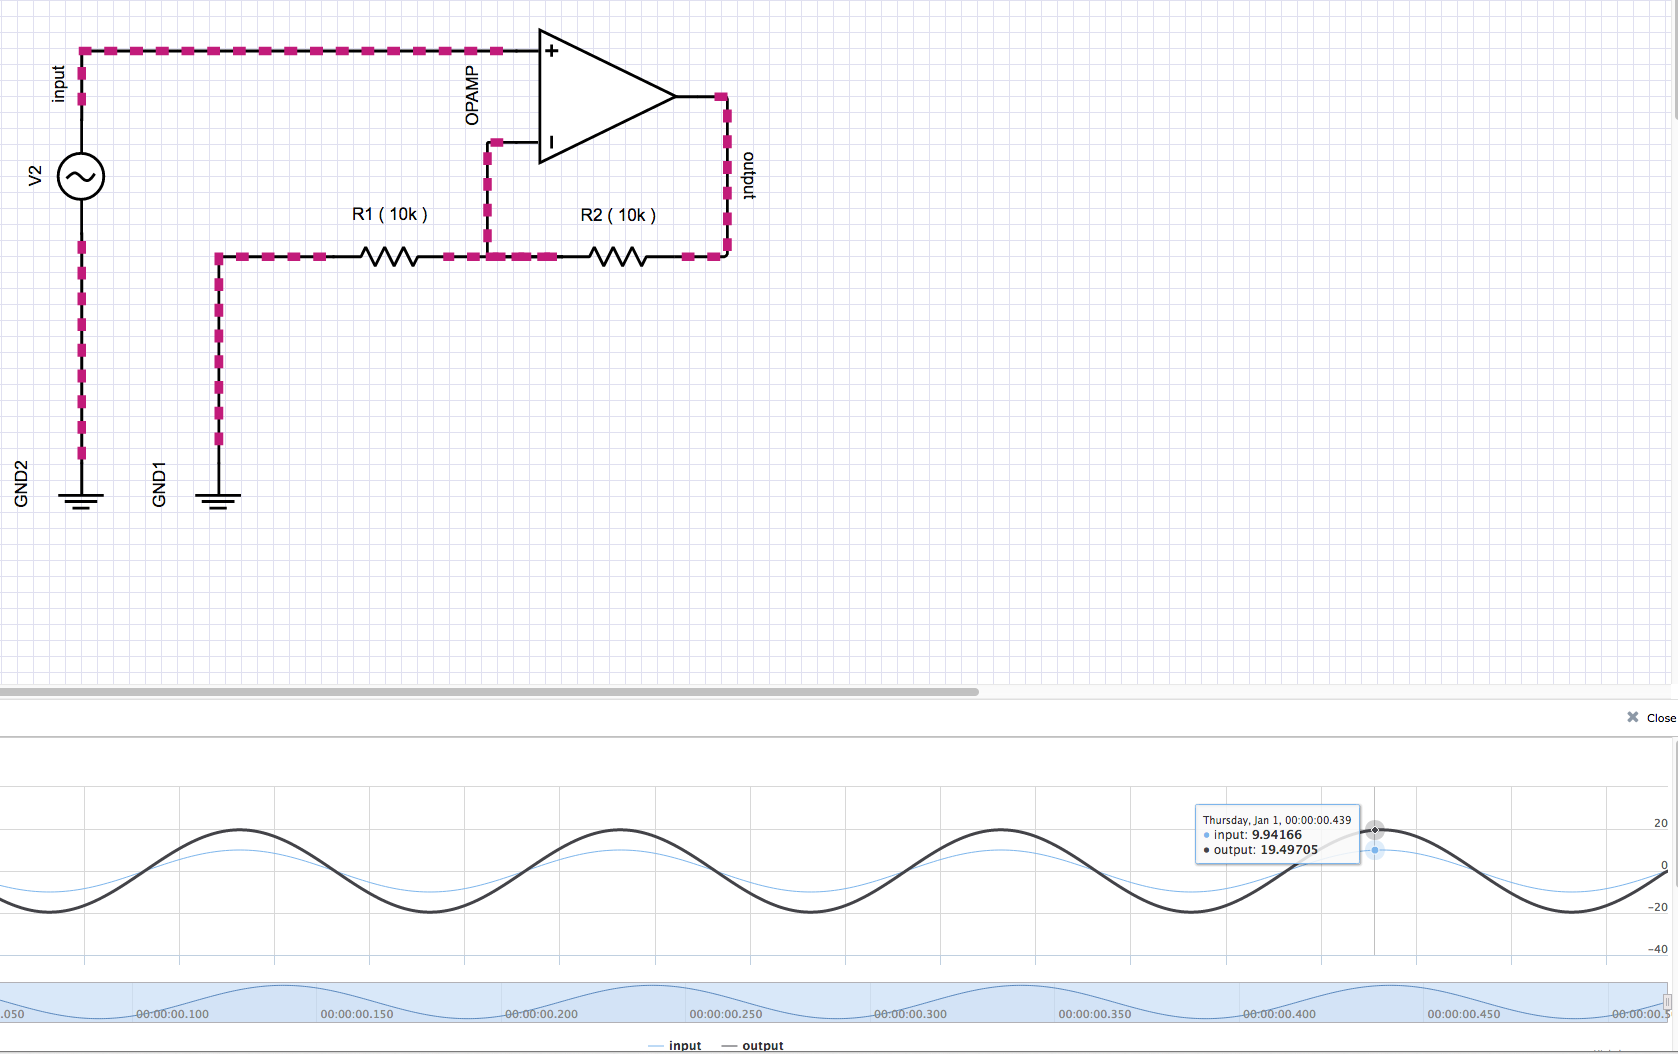1678x1054 pixels.
Task: Click the dashed wire from opamp output
Action: tap(727, 176)
